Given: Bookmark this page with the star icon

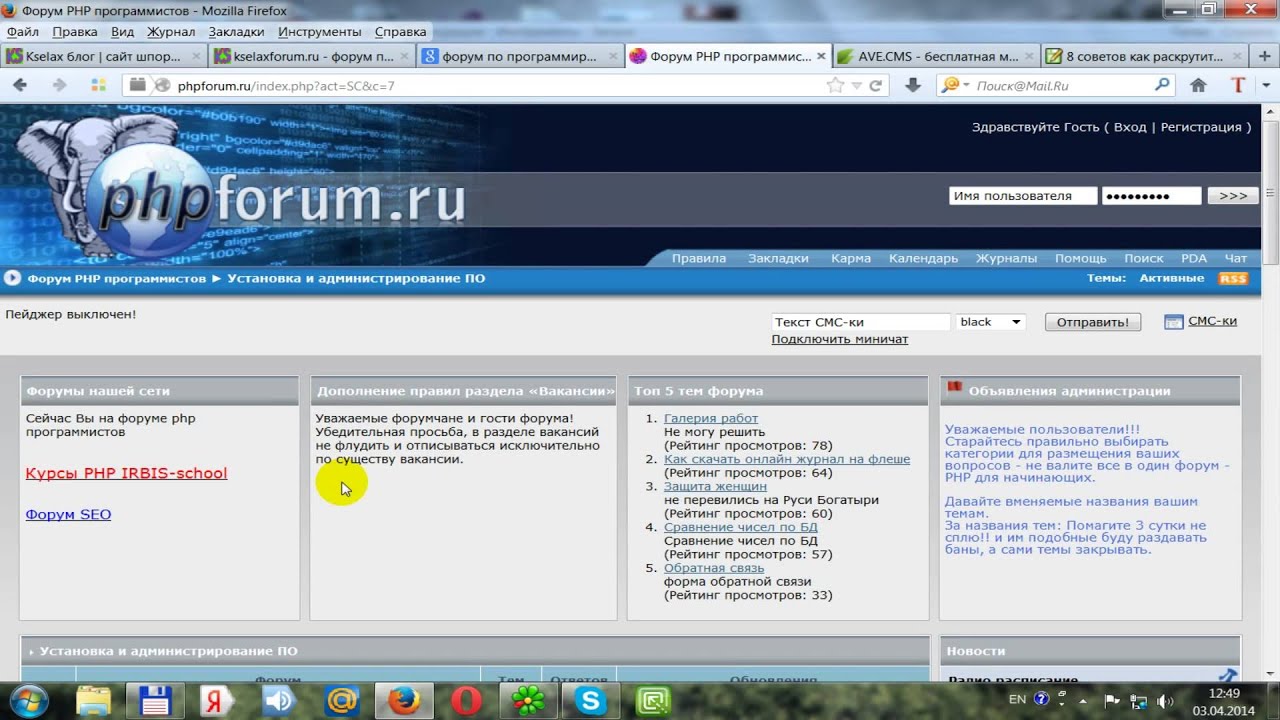Looking at the screenshot, I should (x=835, y=86).
